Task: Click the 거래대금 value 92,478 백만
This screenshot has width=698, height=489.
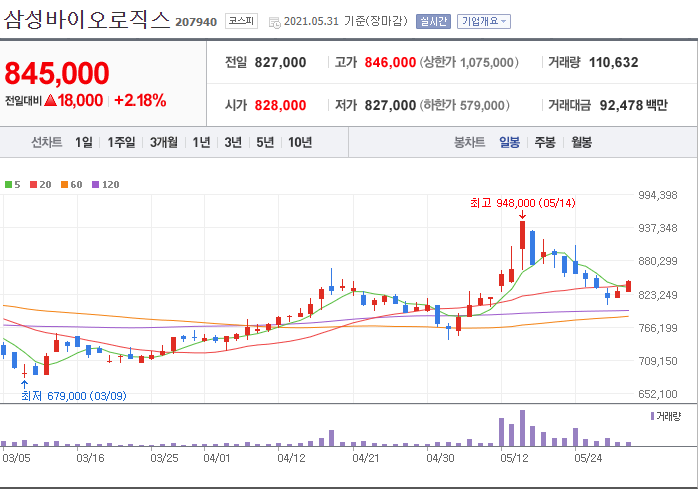Action: 634,106
